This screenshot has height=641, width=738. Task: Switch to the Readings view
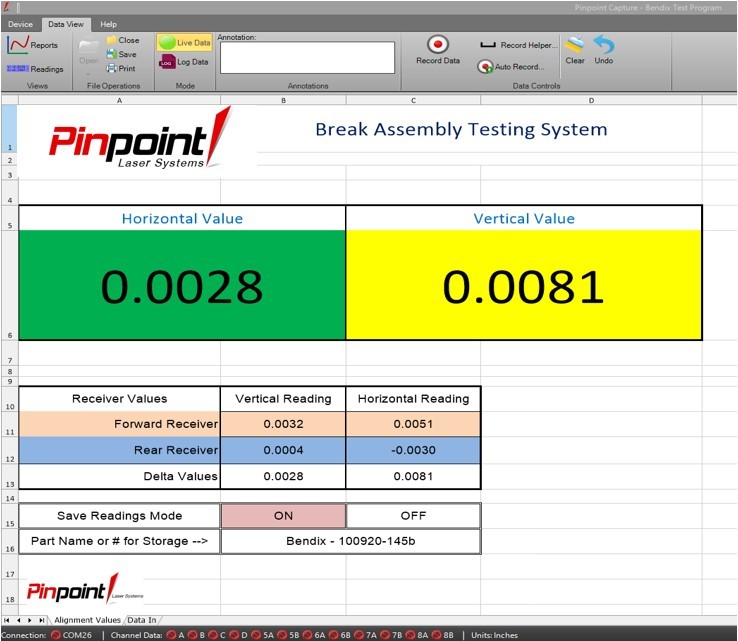[35, 69]
